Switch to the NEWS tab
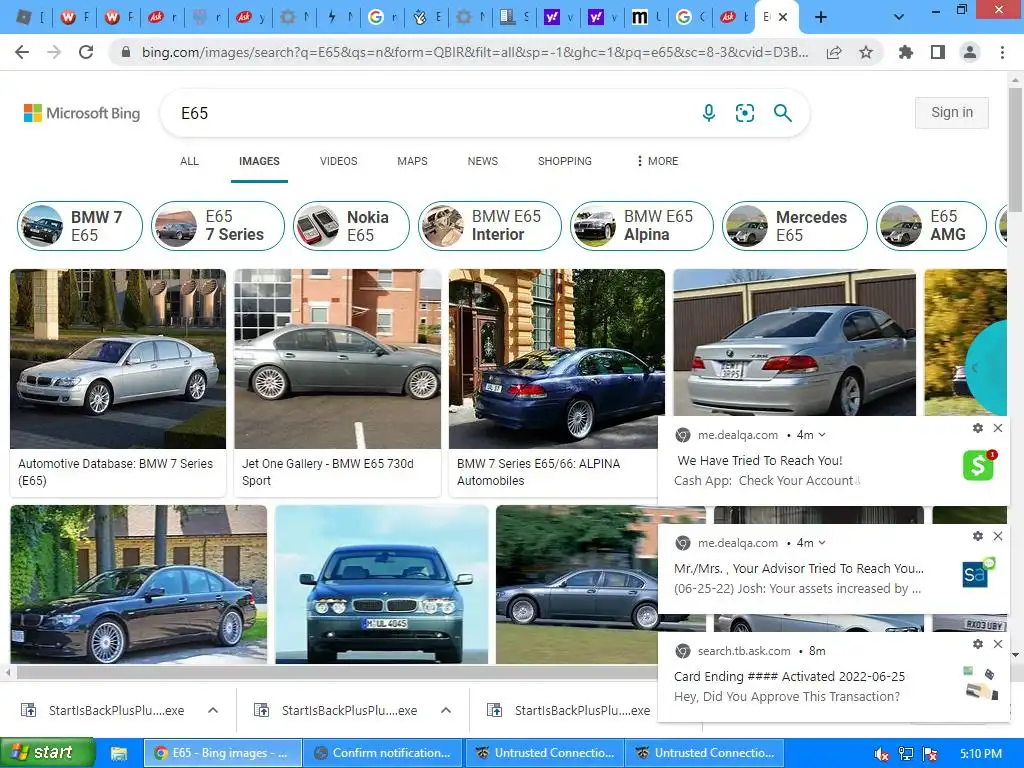Image resolution: width=1024 pixels, height=768 pixels. (483, 161)
